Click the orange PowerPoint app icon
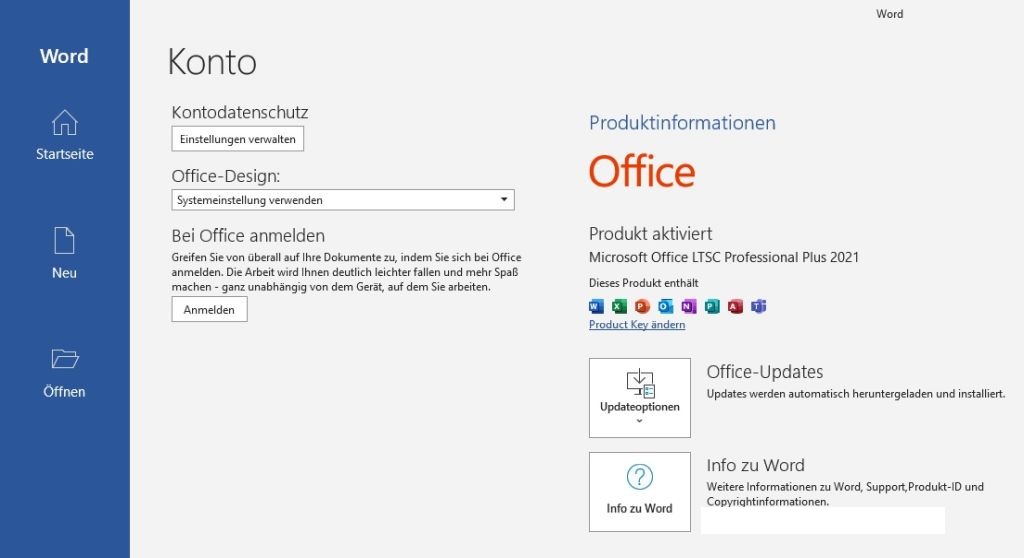 [x=643, y=306]
